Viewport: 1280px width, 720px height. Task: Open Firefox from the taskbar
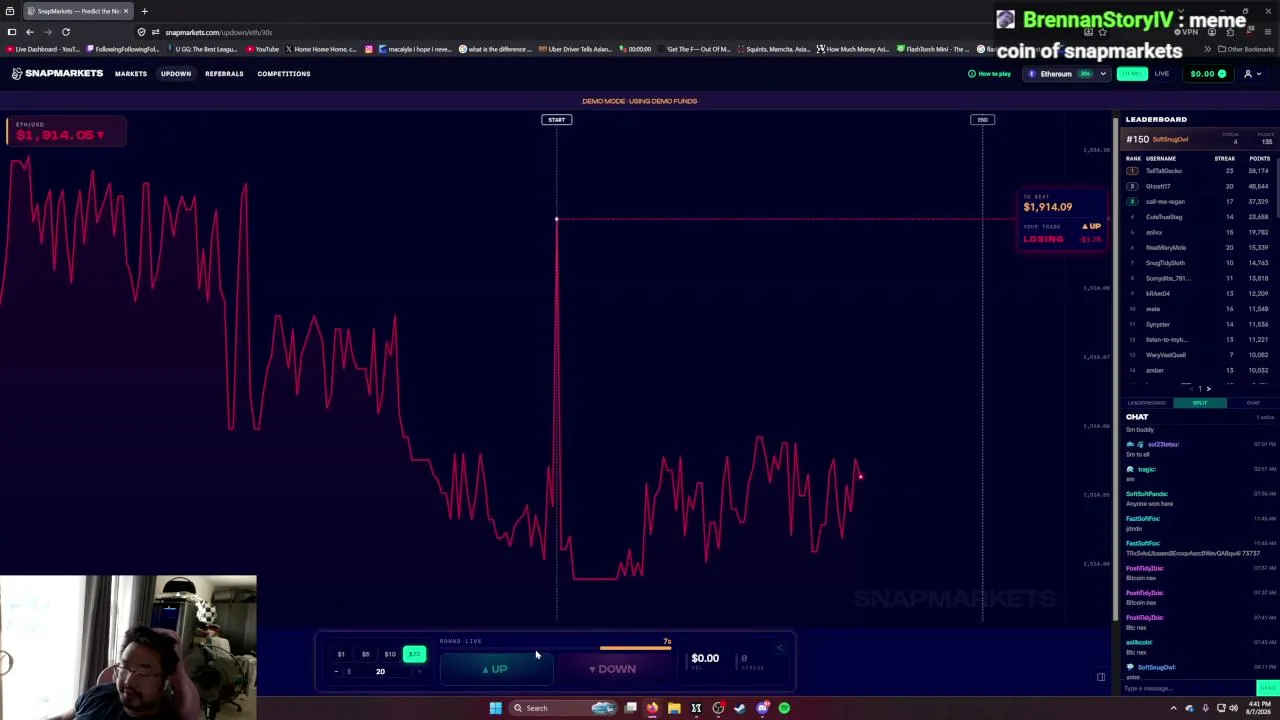pyautogui.click(x=652, y=708)
